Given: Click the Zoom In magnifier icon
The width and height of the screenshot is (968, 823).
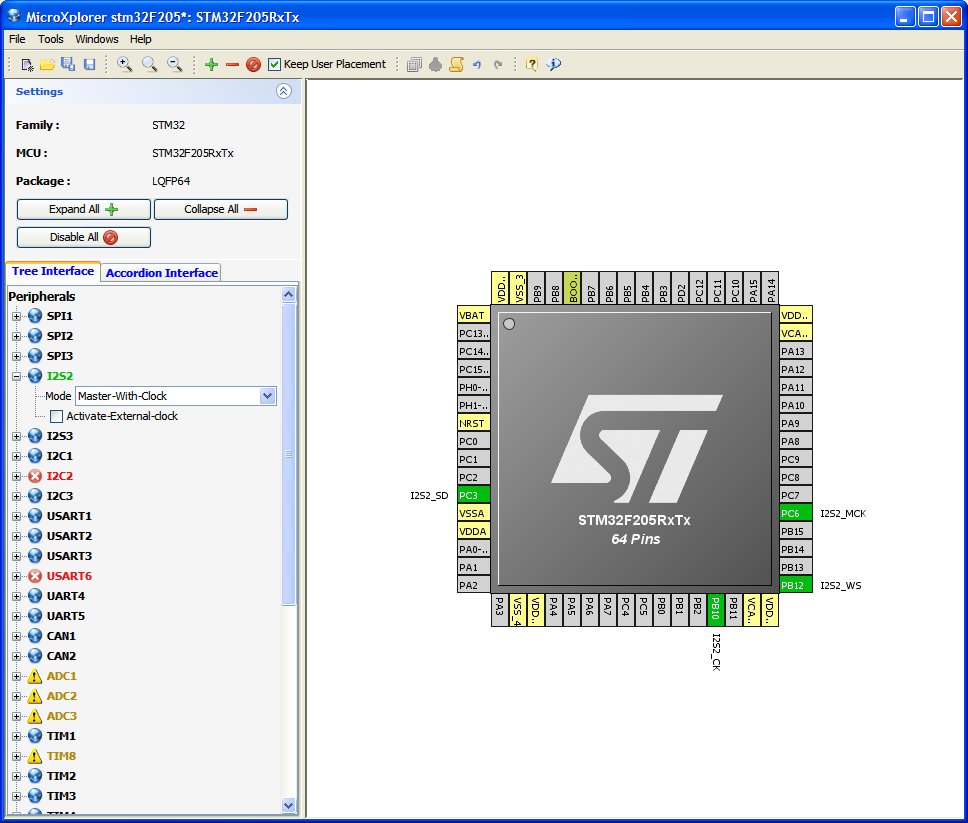Looking at the screenshot, I should click(x=125, y=64).
